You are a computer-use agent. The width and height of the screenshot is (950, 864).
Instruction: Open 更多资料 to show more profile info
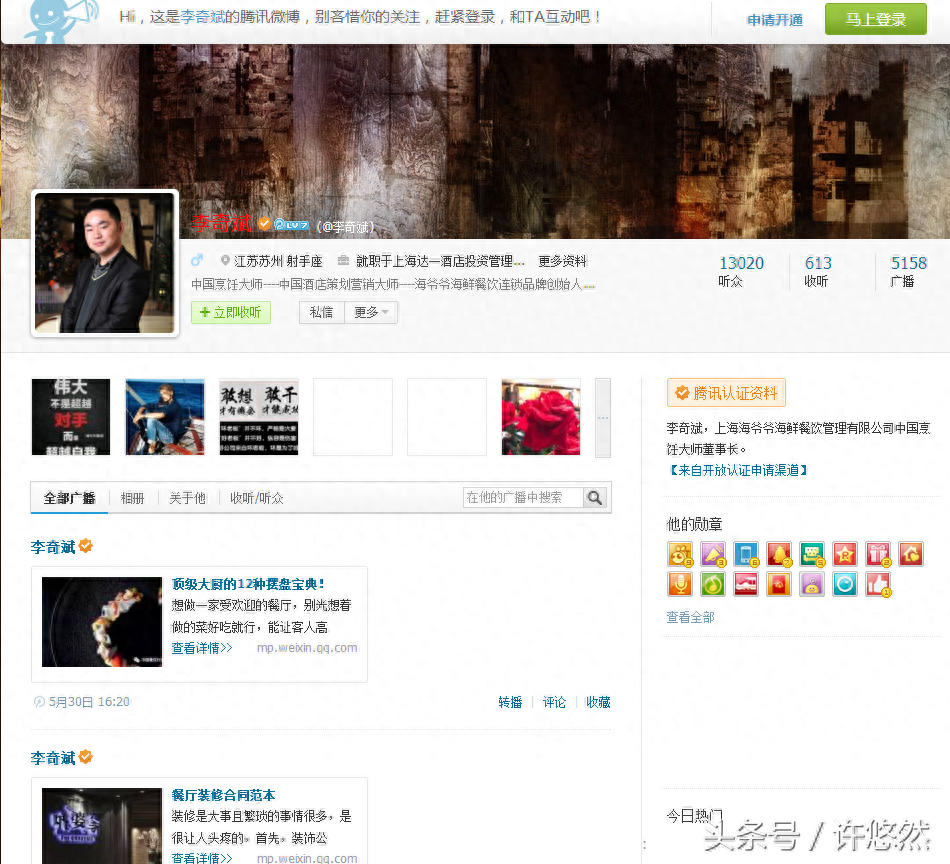click(x=562, y=262)
